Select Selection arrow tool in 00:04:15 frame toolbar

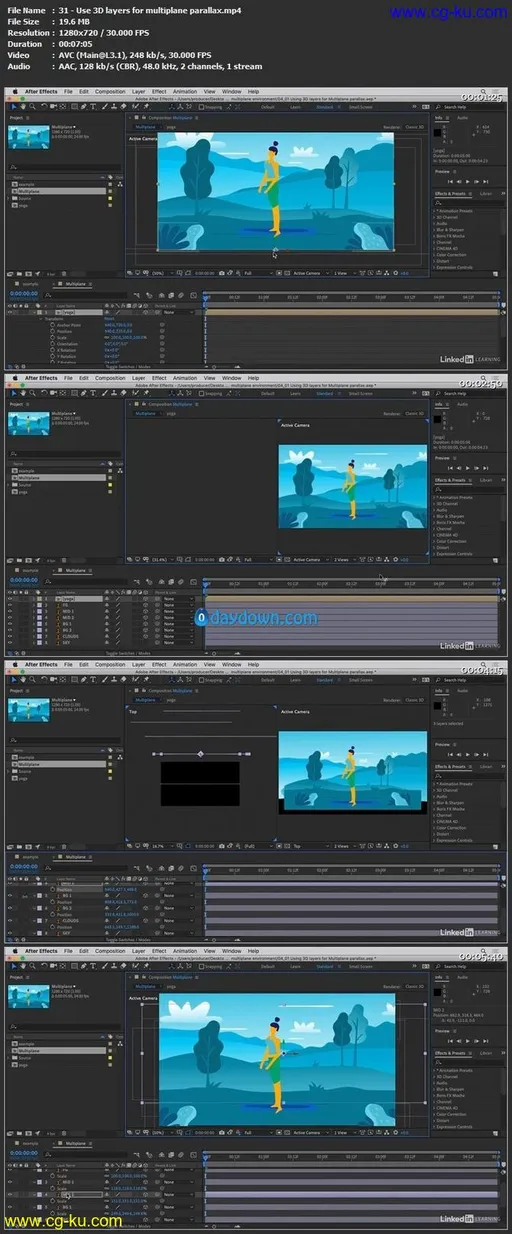pos(12,679)
